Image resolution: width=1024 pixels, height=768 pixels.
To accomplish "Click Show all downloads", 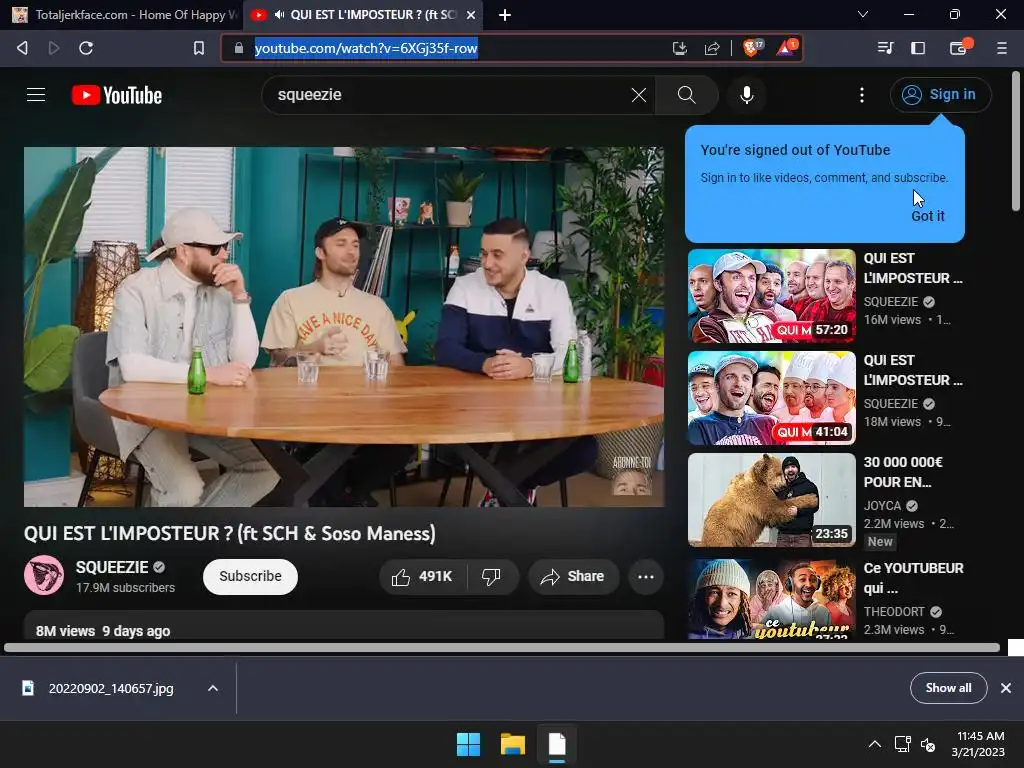I will pos(948,688).
